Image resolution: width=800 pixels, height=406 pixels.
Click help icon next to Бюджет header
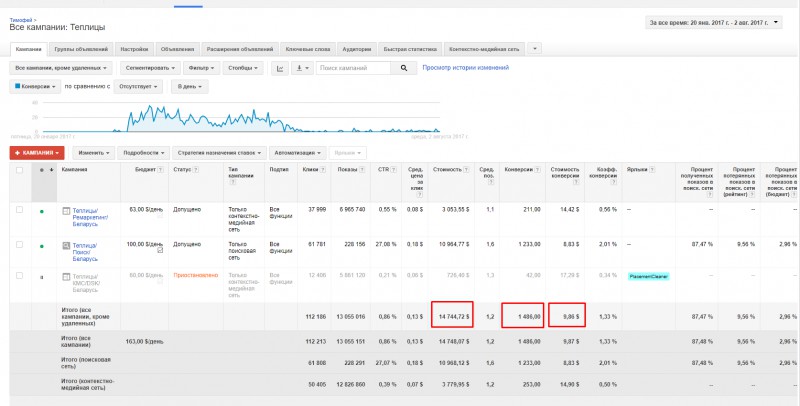[x=161, y=170]
